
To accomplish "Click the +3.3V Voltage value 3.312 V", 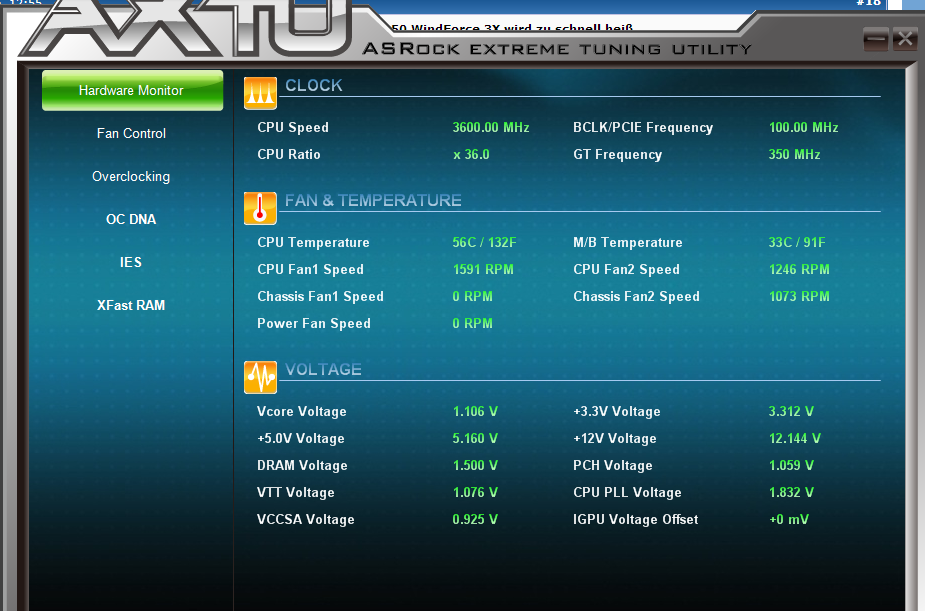I will tap(791, 412).
